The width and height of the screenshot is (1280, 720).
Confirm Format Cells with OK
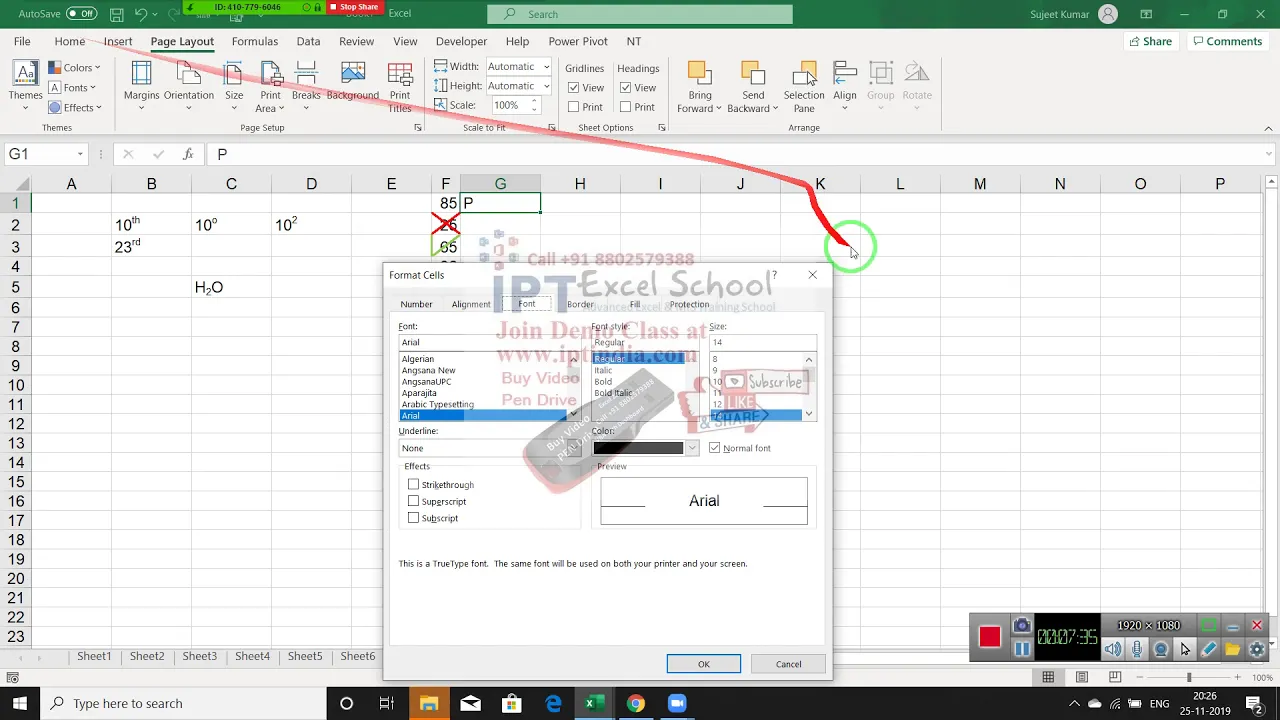pos(704,664)
